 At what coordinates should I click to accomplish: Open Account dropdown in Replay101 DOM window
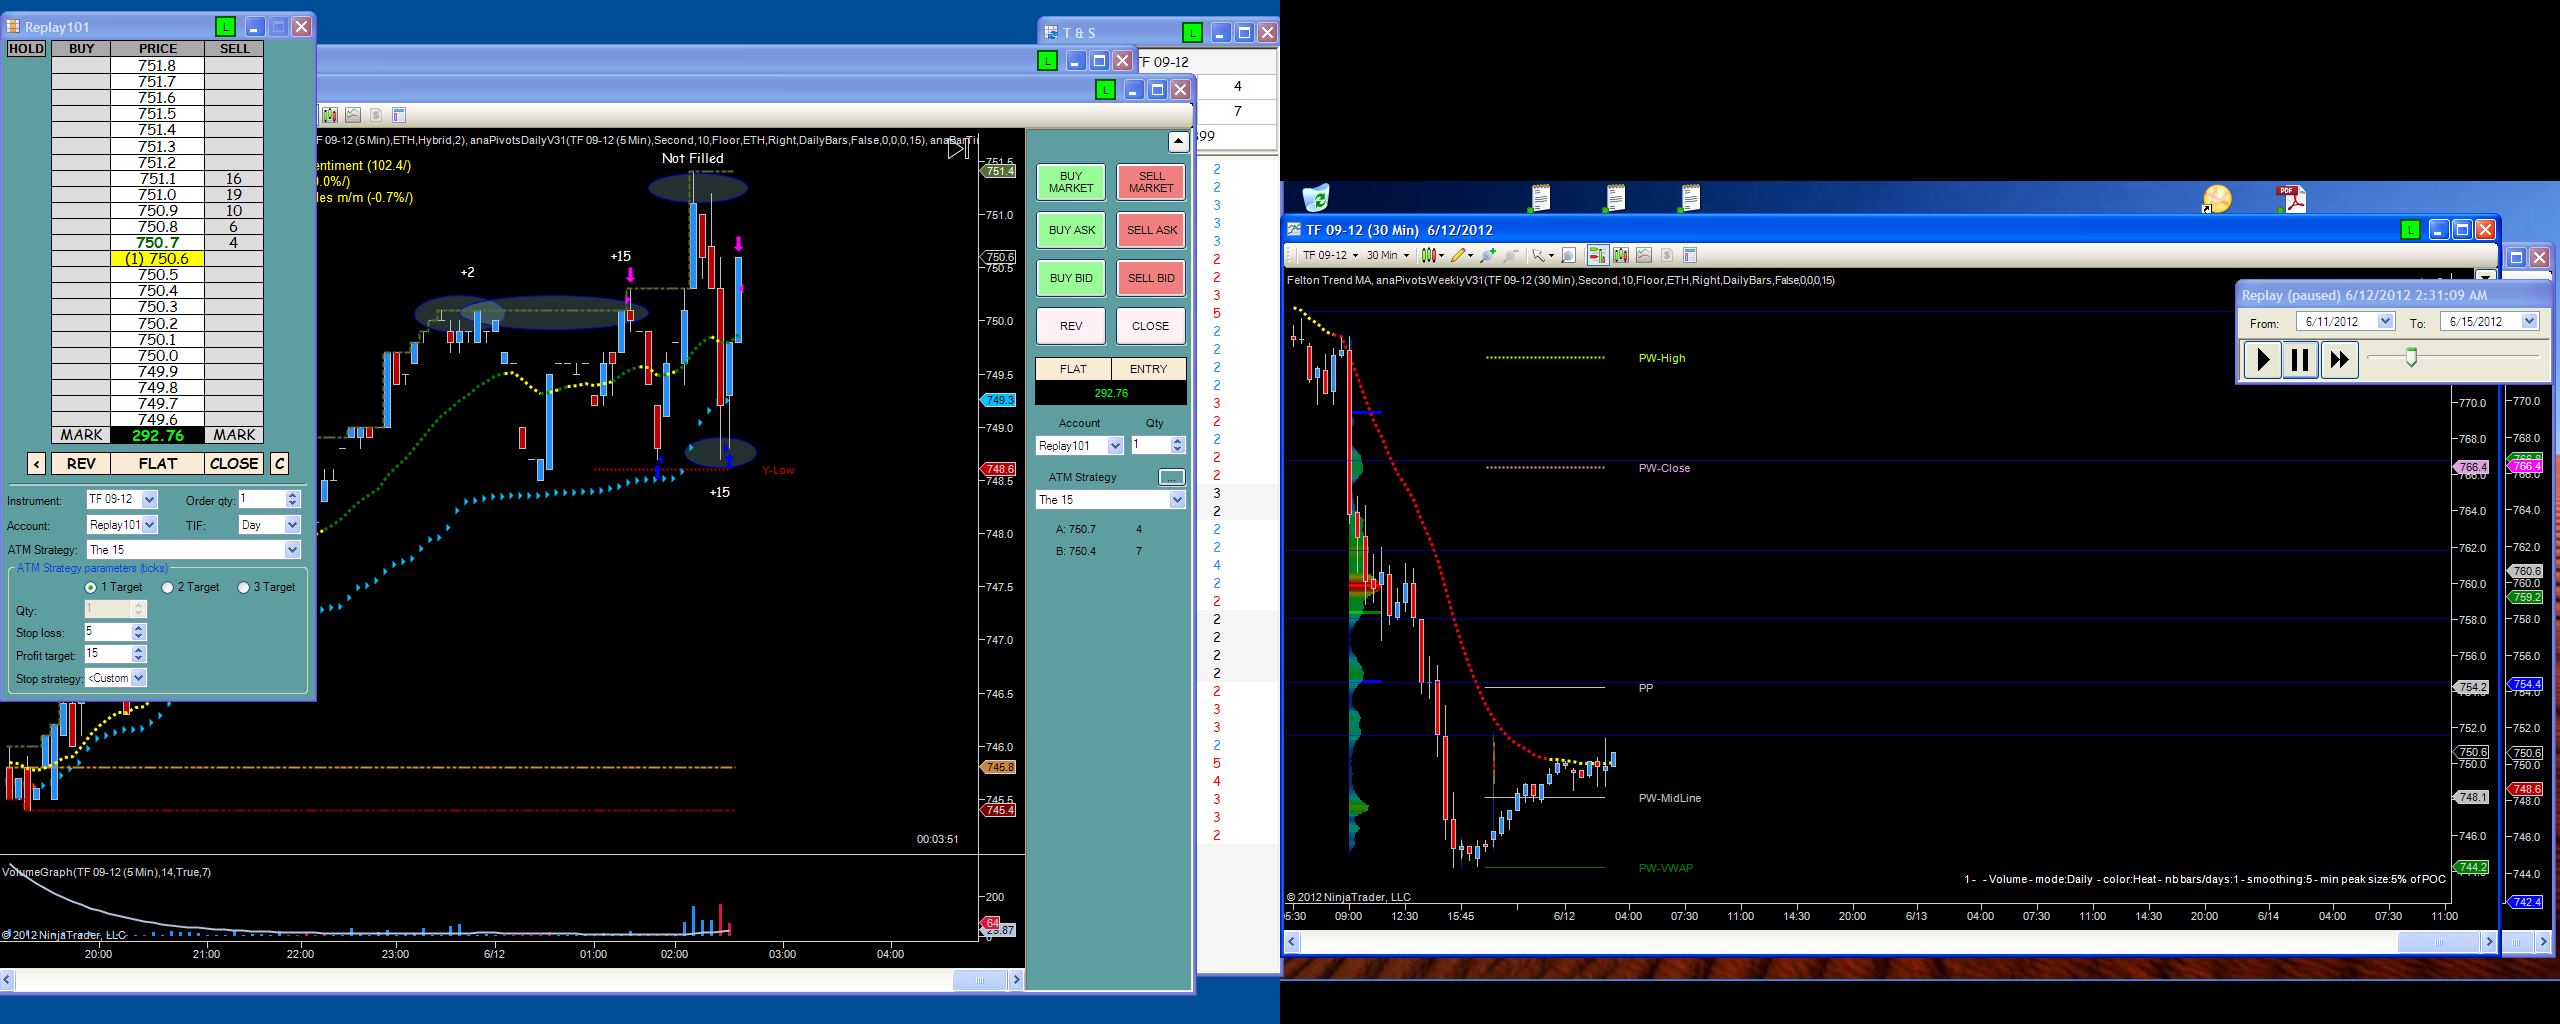coord(122,525)
